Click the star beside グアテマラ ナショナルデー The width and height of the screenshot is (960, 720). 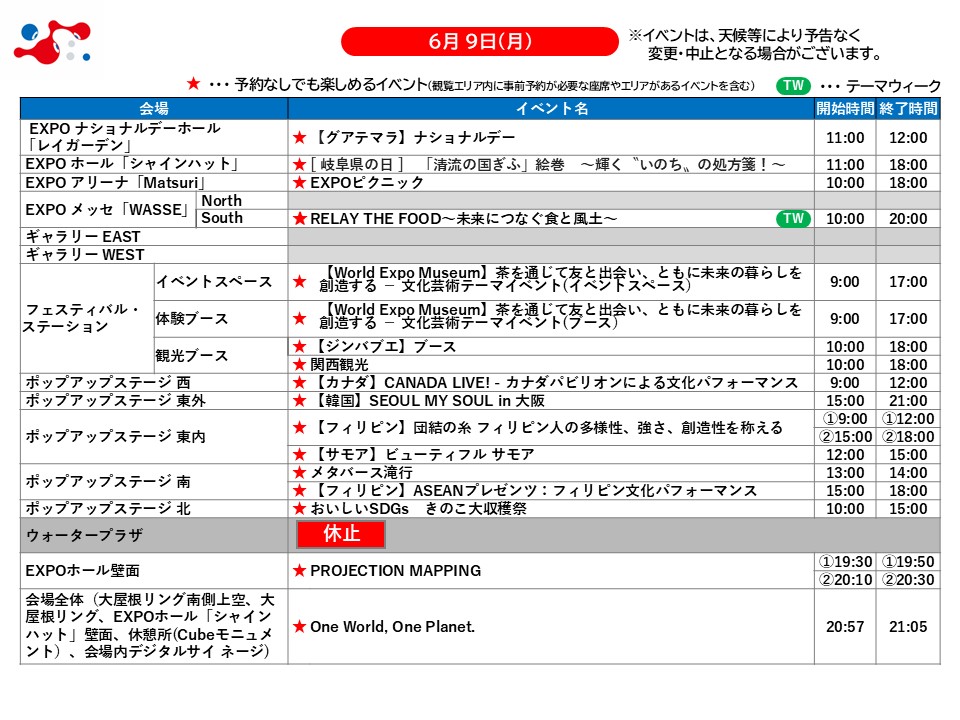tap(299, 138)
